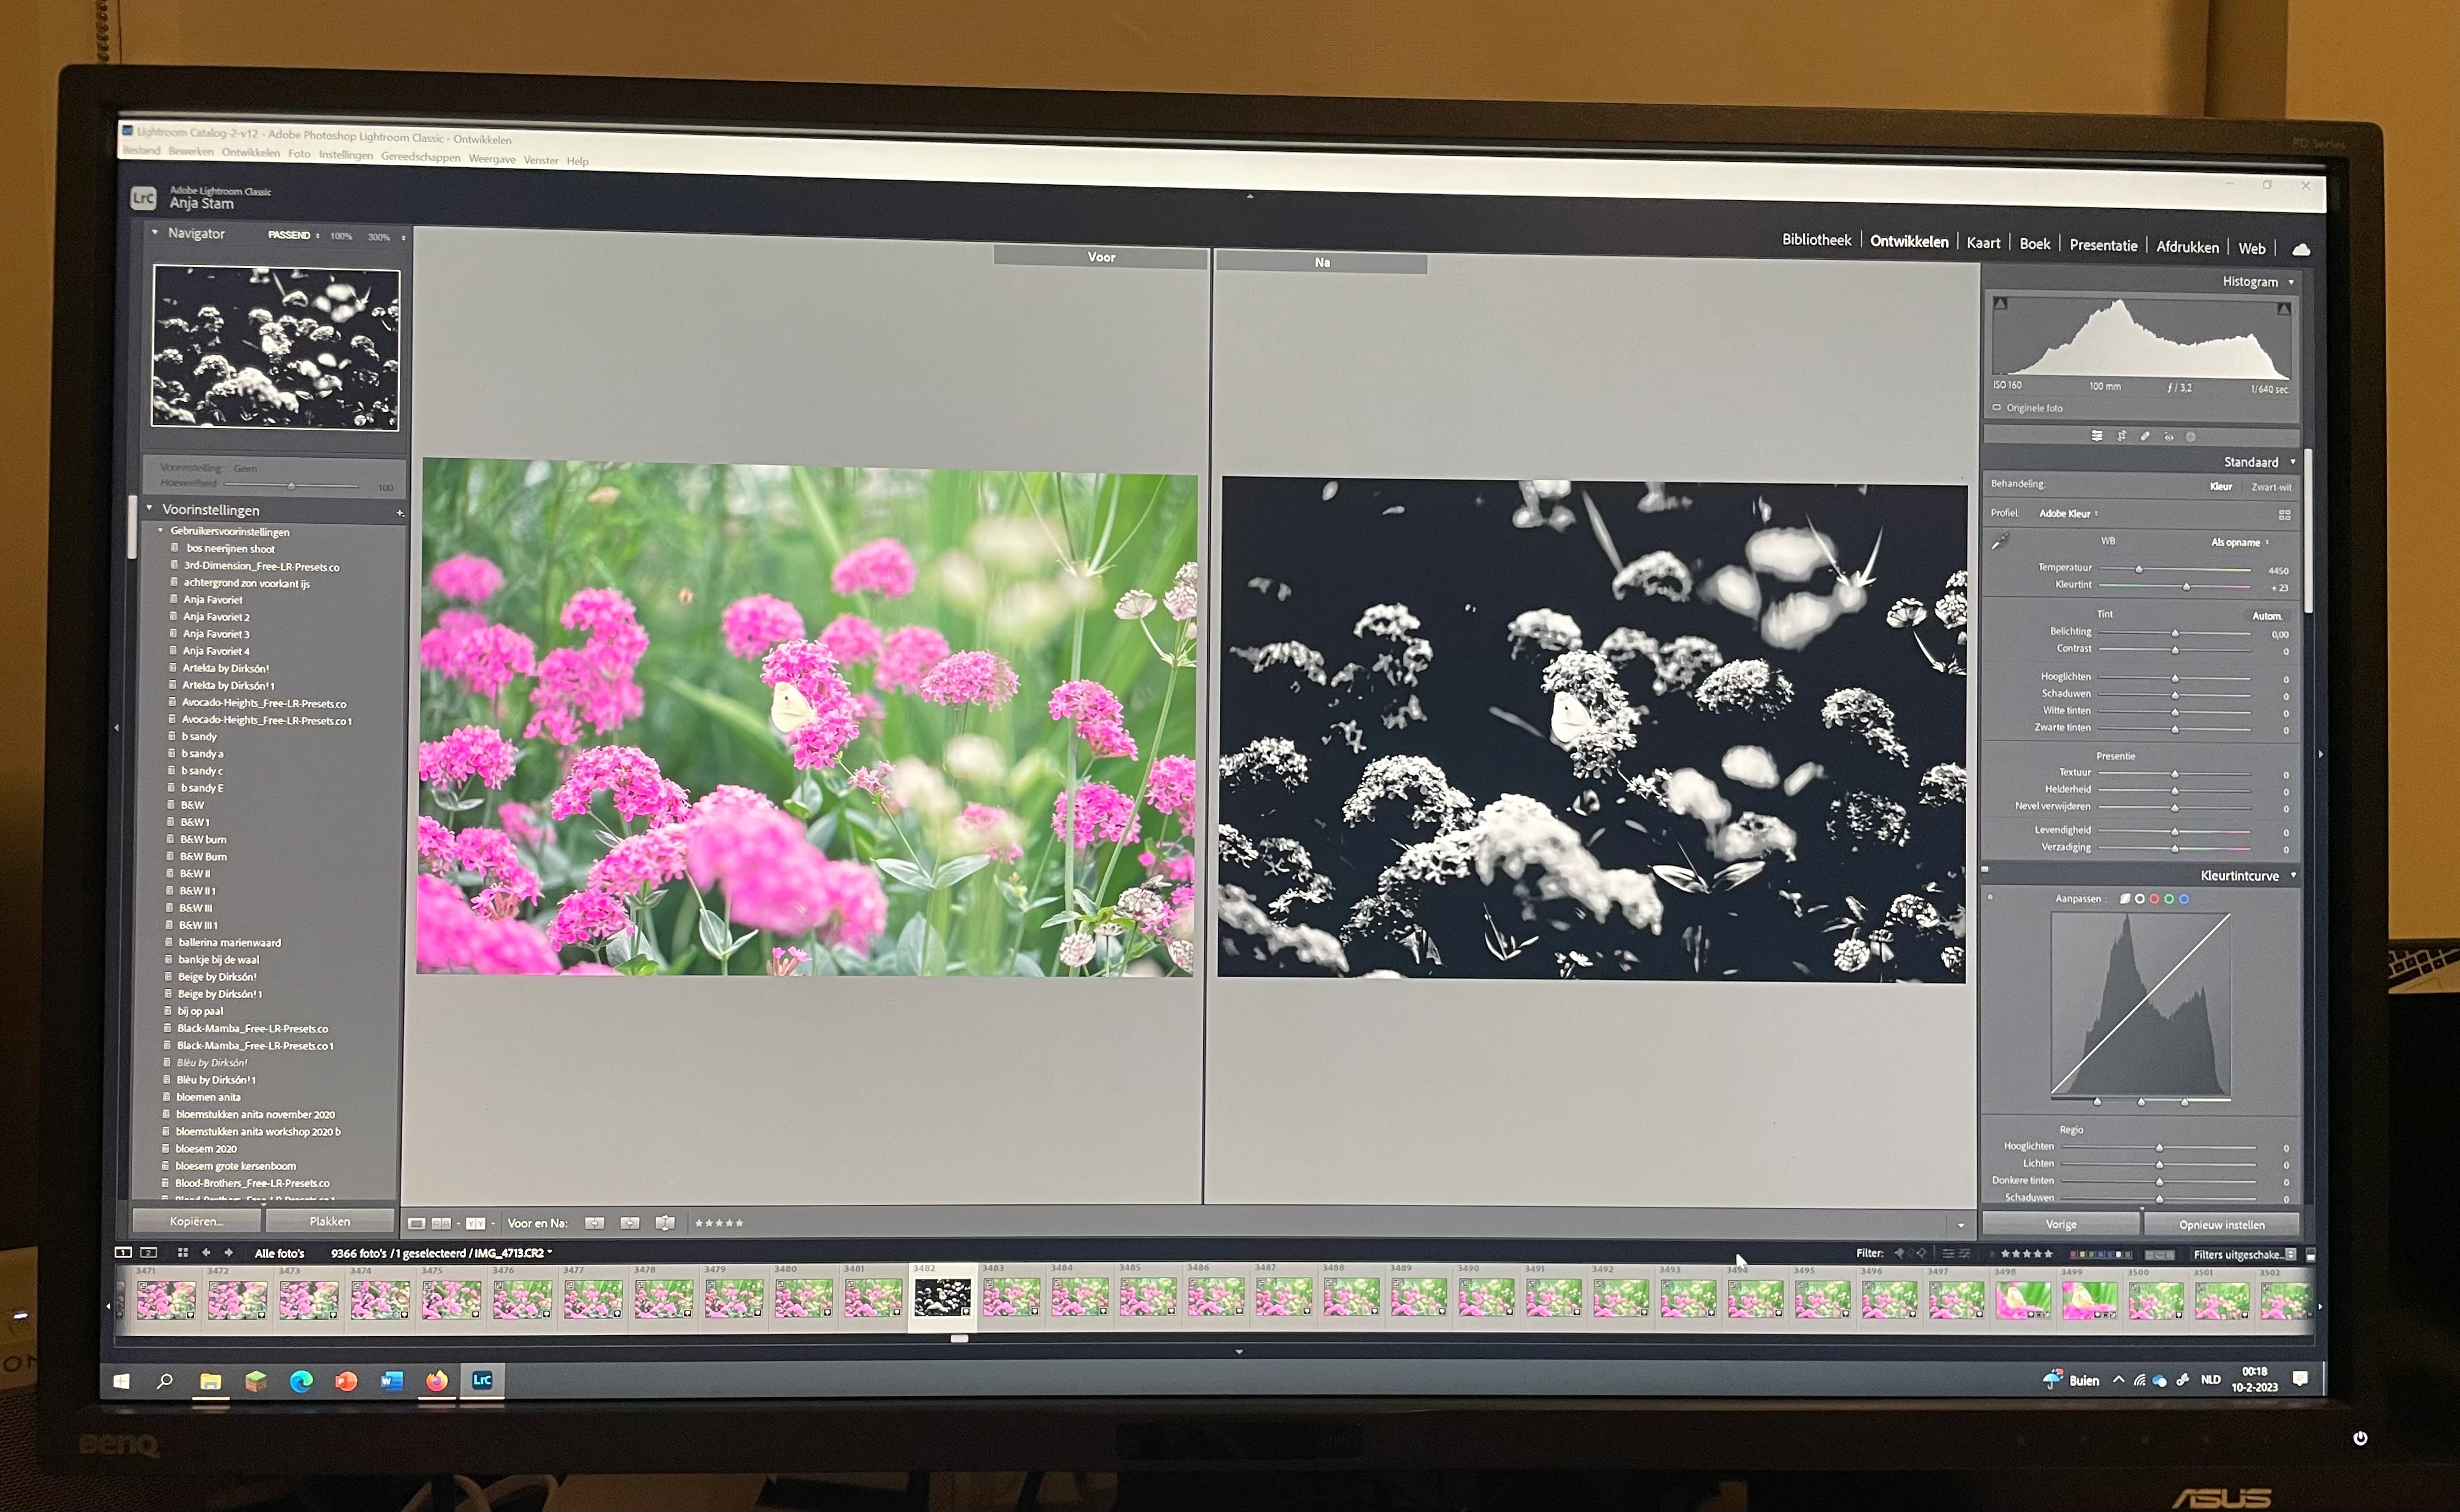Enable the Originele foto checkbox
This screenshot has height=1512, width=2460.
click(1997, 408)
